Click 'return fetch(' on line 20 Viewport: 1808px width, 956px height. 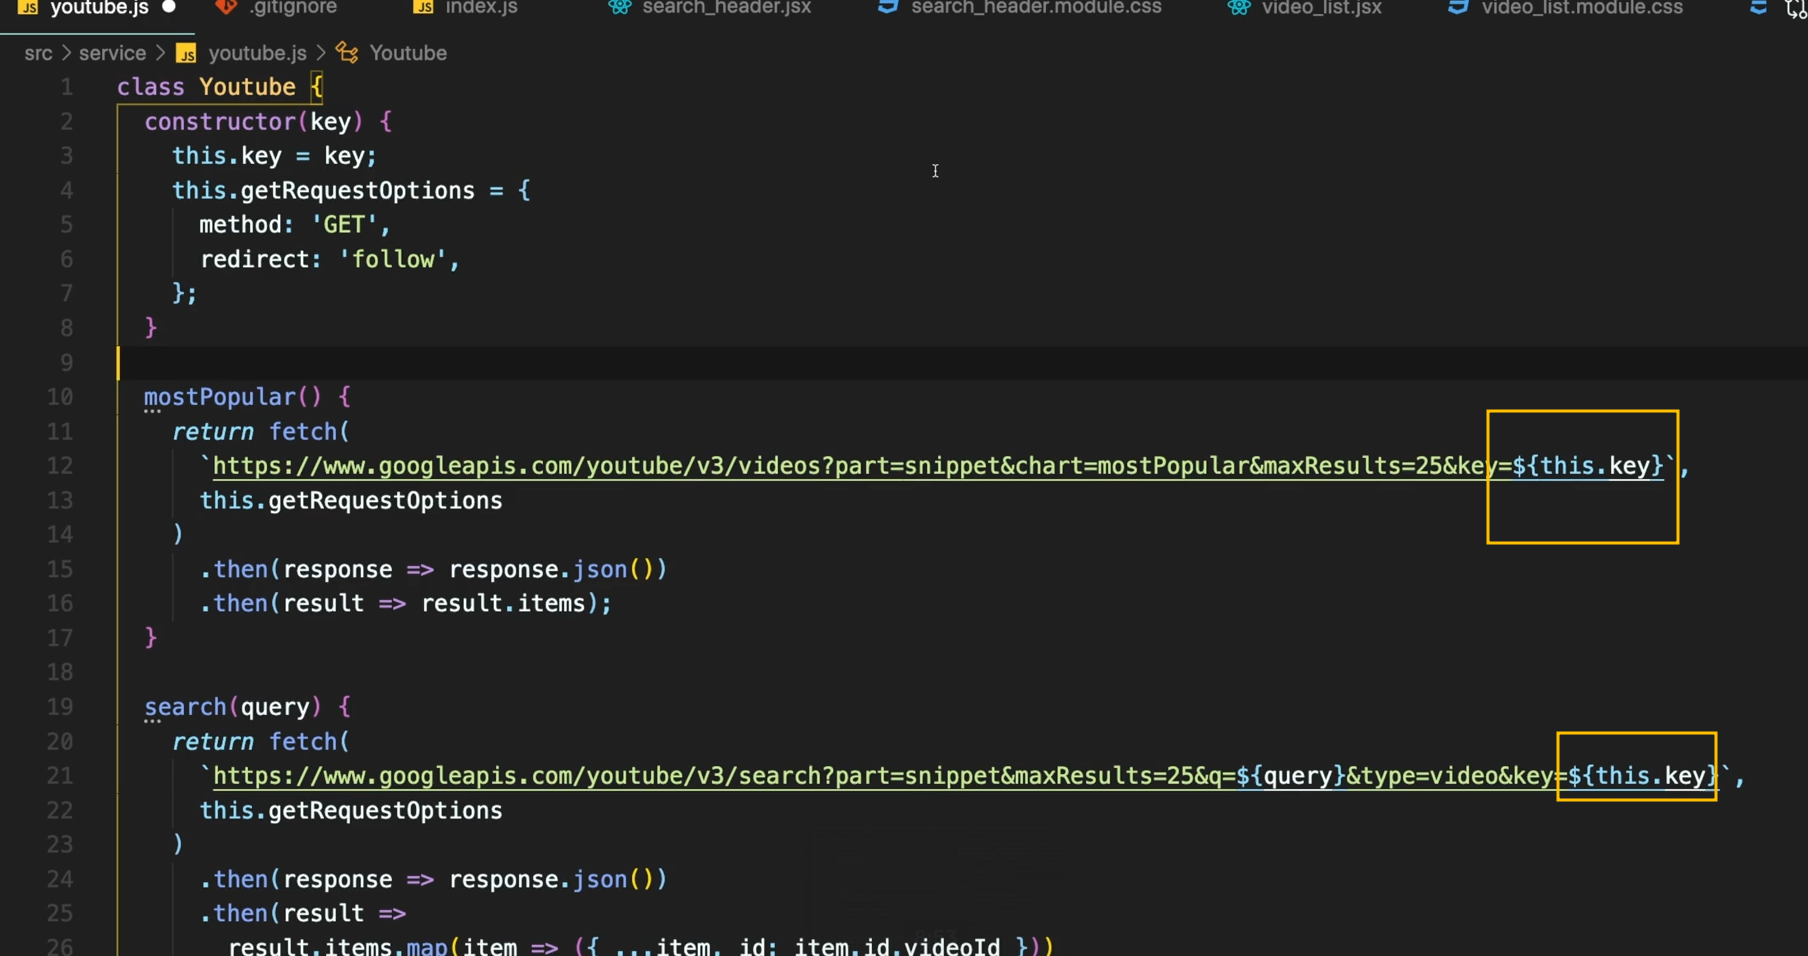click(261, 742)
